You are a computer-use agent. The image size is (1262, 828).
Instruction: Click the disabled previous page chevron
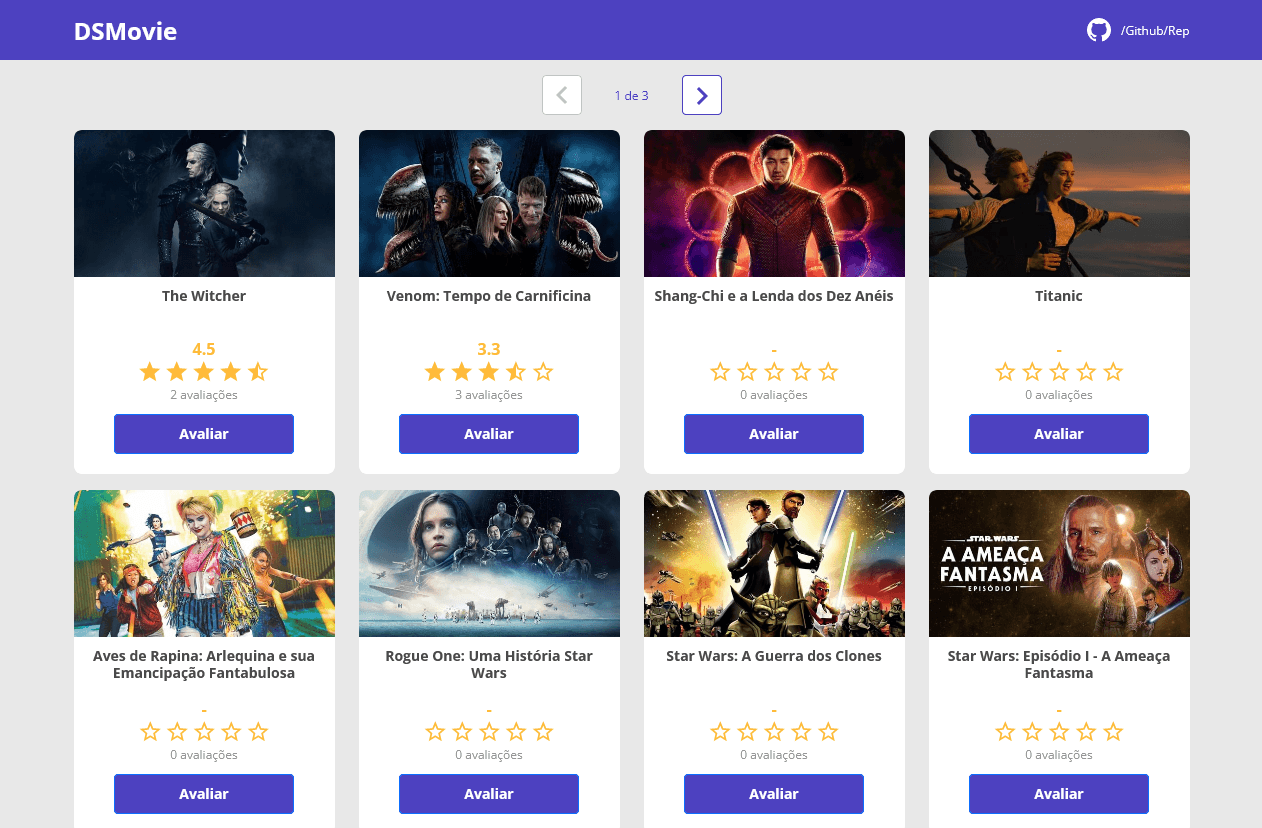click(x=562, y=95)
